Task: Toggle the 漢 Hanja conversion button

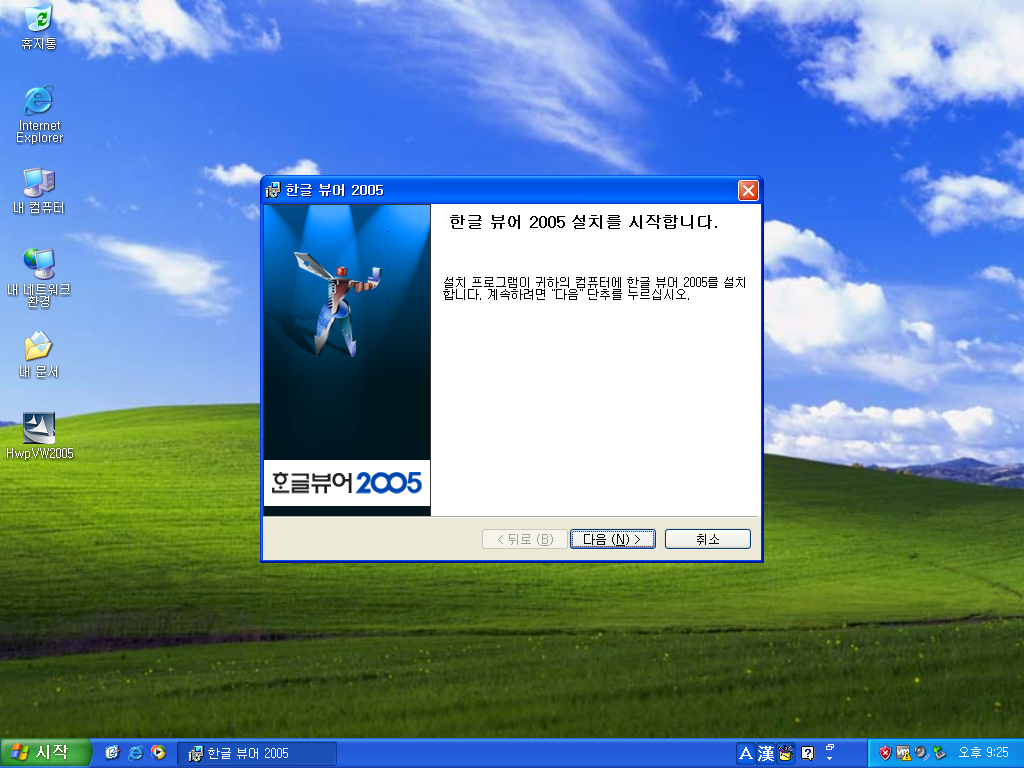Action: coord(765,754)
